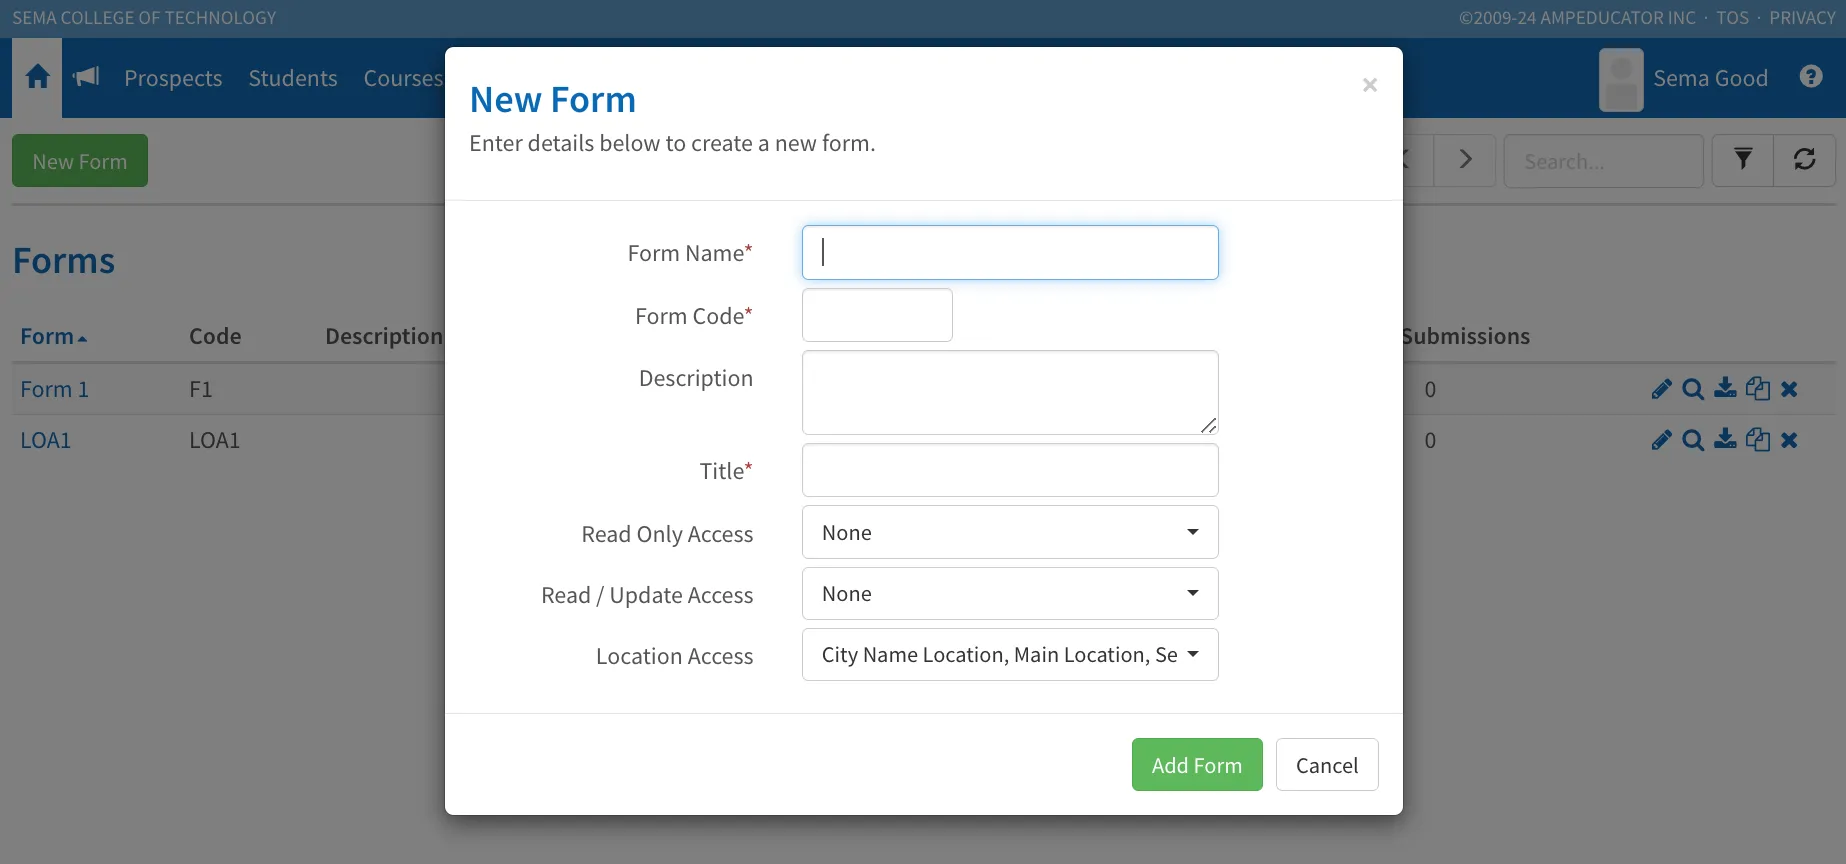Download Form 1 submissions
Screen dimensions: 1846x864
click(1725, 388)
